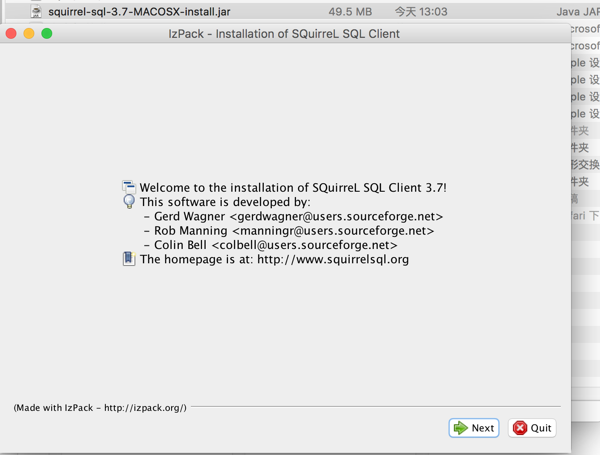
Task: Click the jar file icon in Finder
Action: 37,11
